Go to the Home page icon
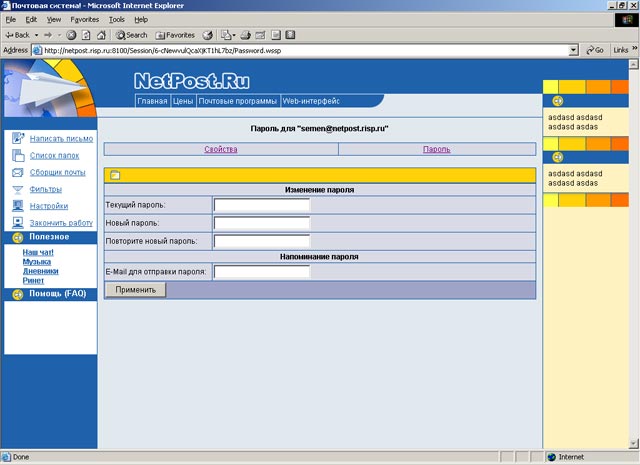The image size is (640, 465). [x=101, y=35]
